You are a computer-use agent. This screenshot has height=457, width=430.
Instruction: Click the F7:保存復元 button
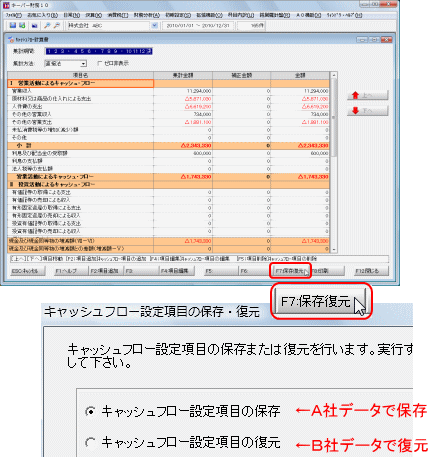289,271
